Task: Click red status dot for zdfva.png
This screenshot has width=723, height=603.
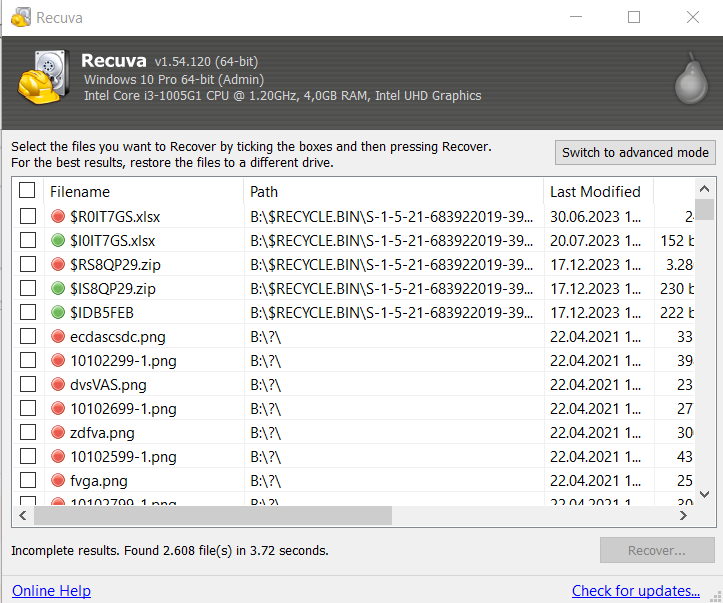Action: pos(58,432)
